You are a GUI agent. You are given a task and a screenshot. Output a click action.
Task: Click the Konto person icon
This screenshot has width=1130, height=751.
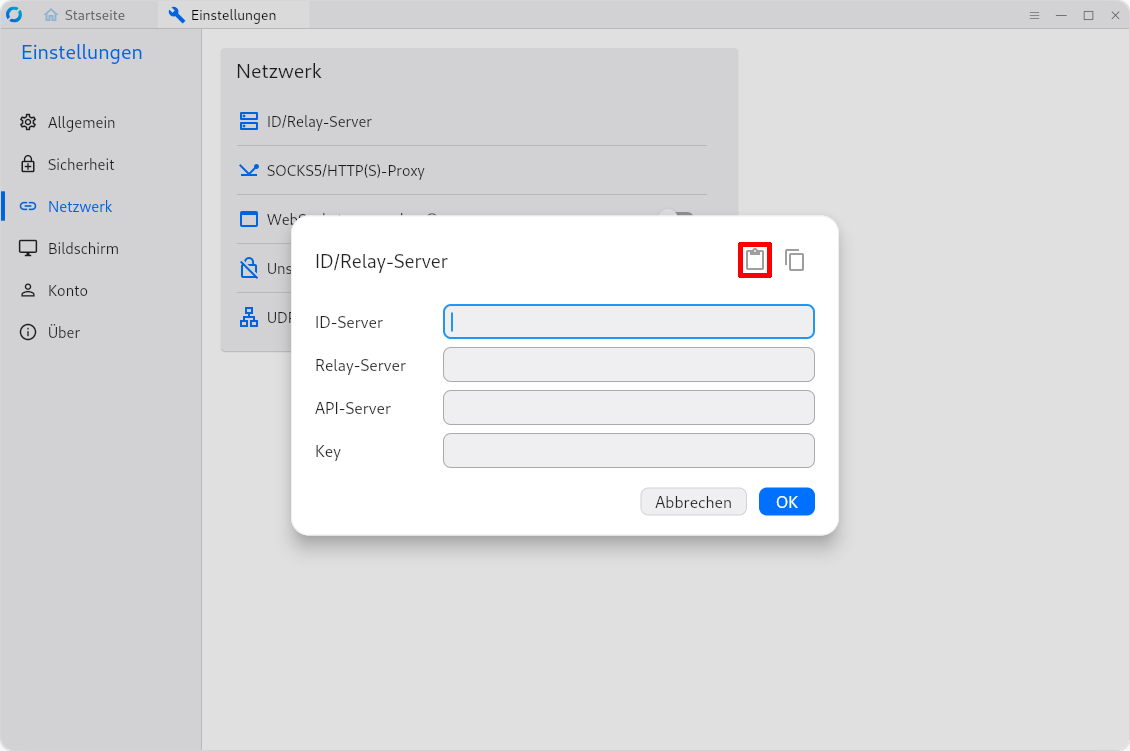coord(28,291)
